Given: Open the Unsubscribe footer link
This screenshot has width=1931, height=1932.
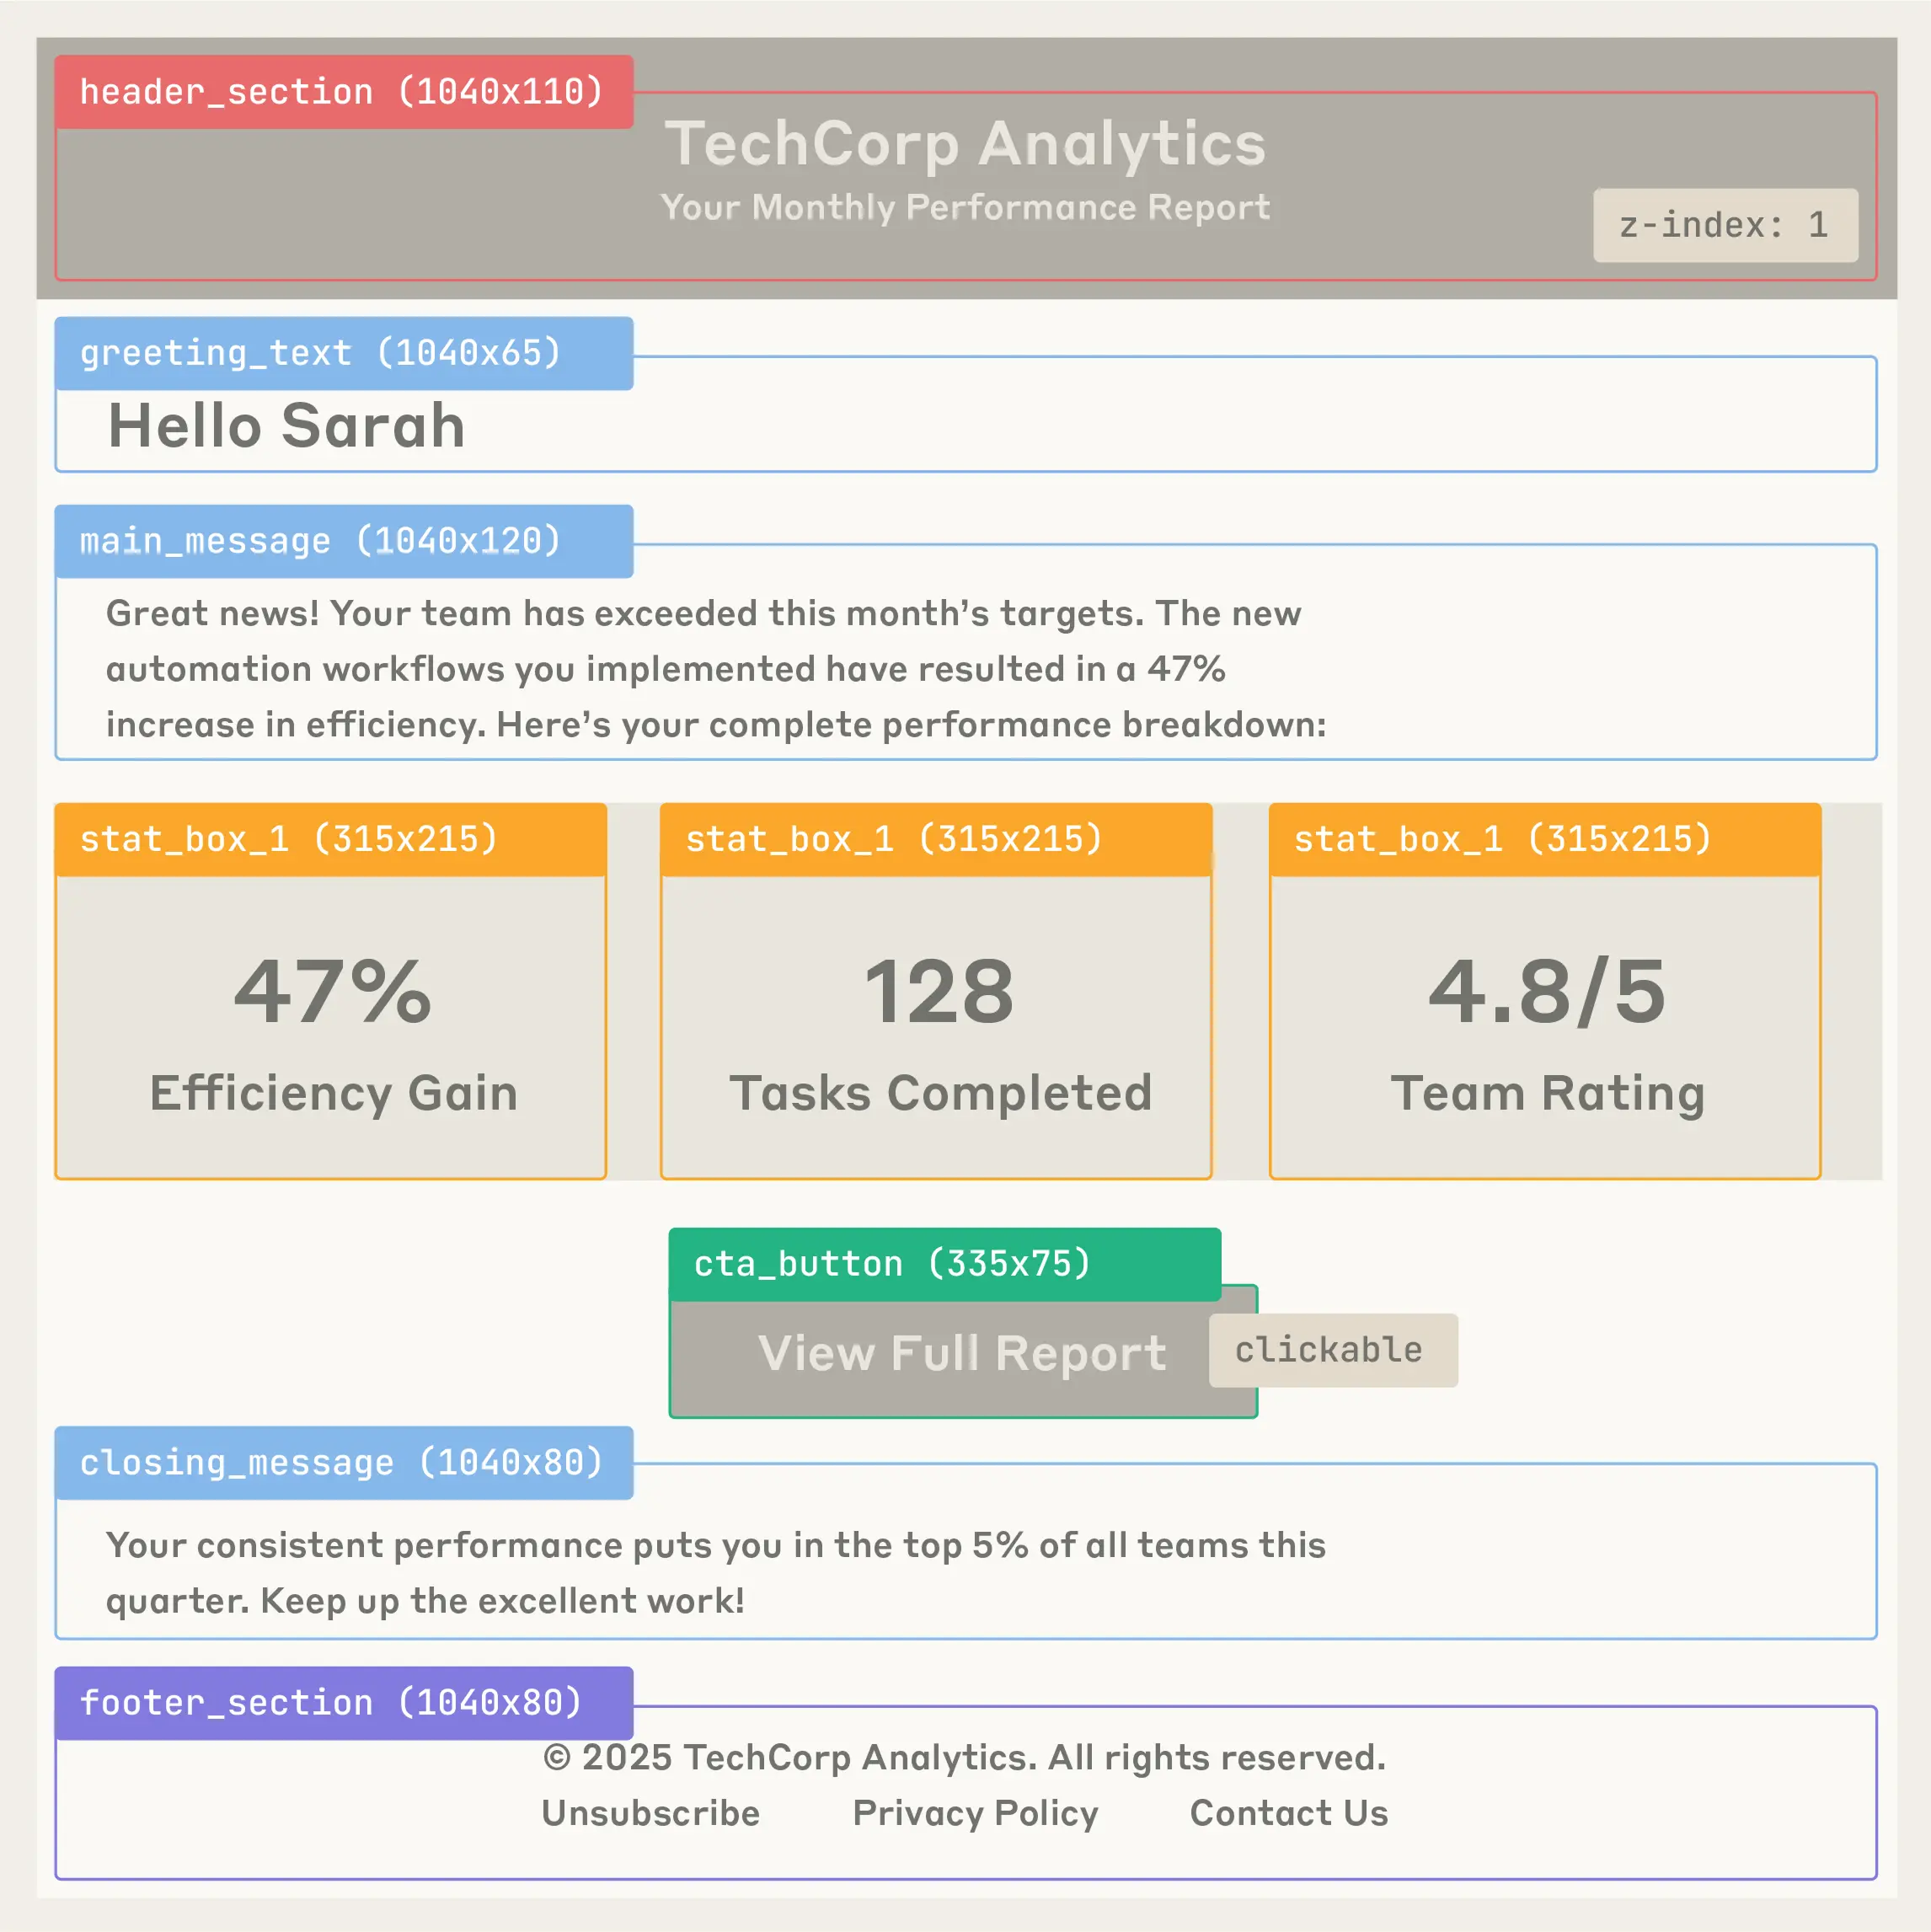Looking at the screenshot, I should click(x=650, y=1813).
